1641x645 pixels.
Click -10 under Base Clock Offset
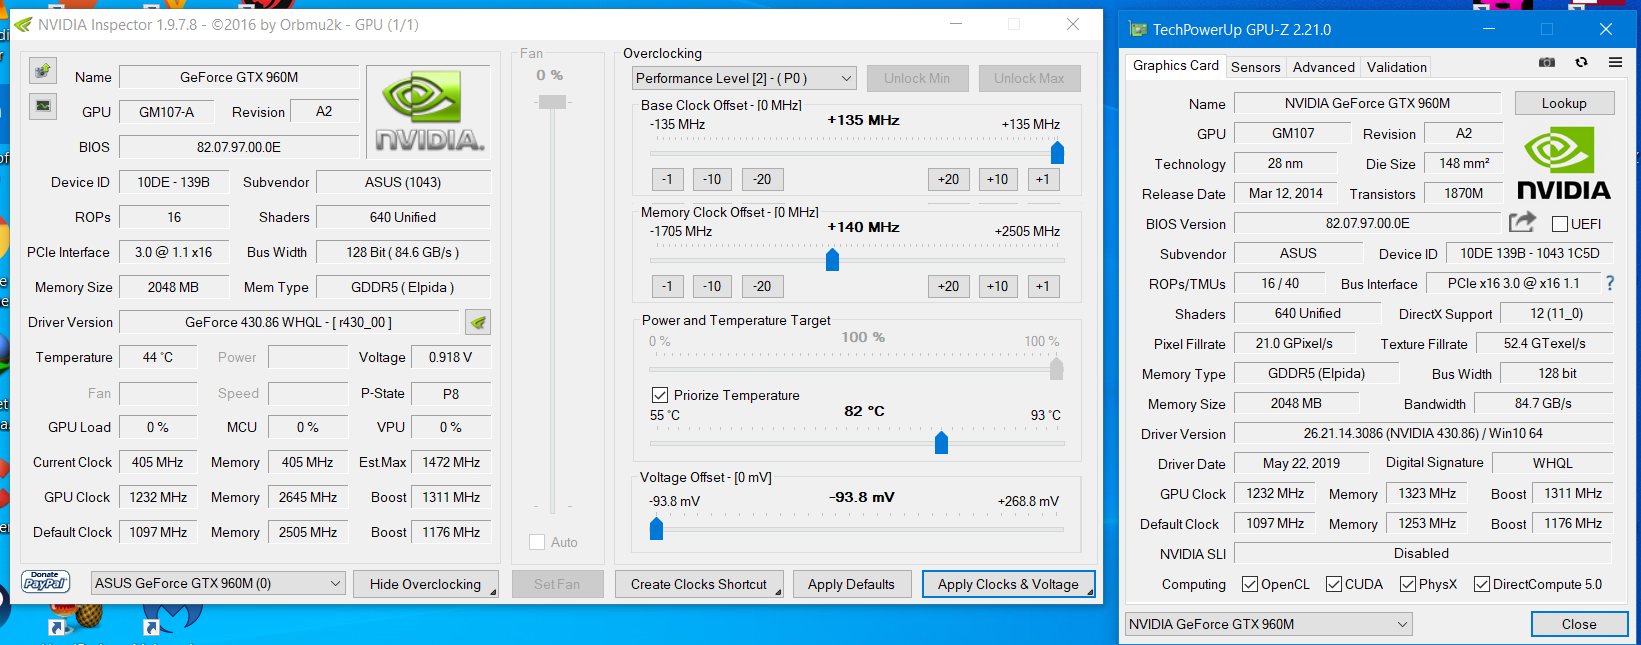tap(712, 179)
